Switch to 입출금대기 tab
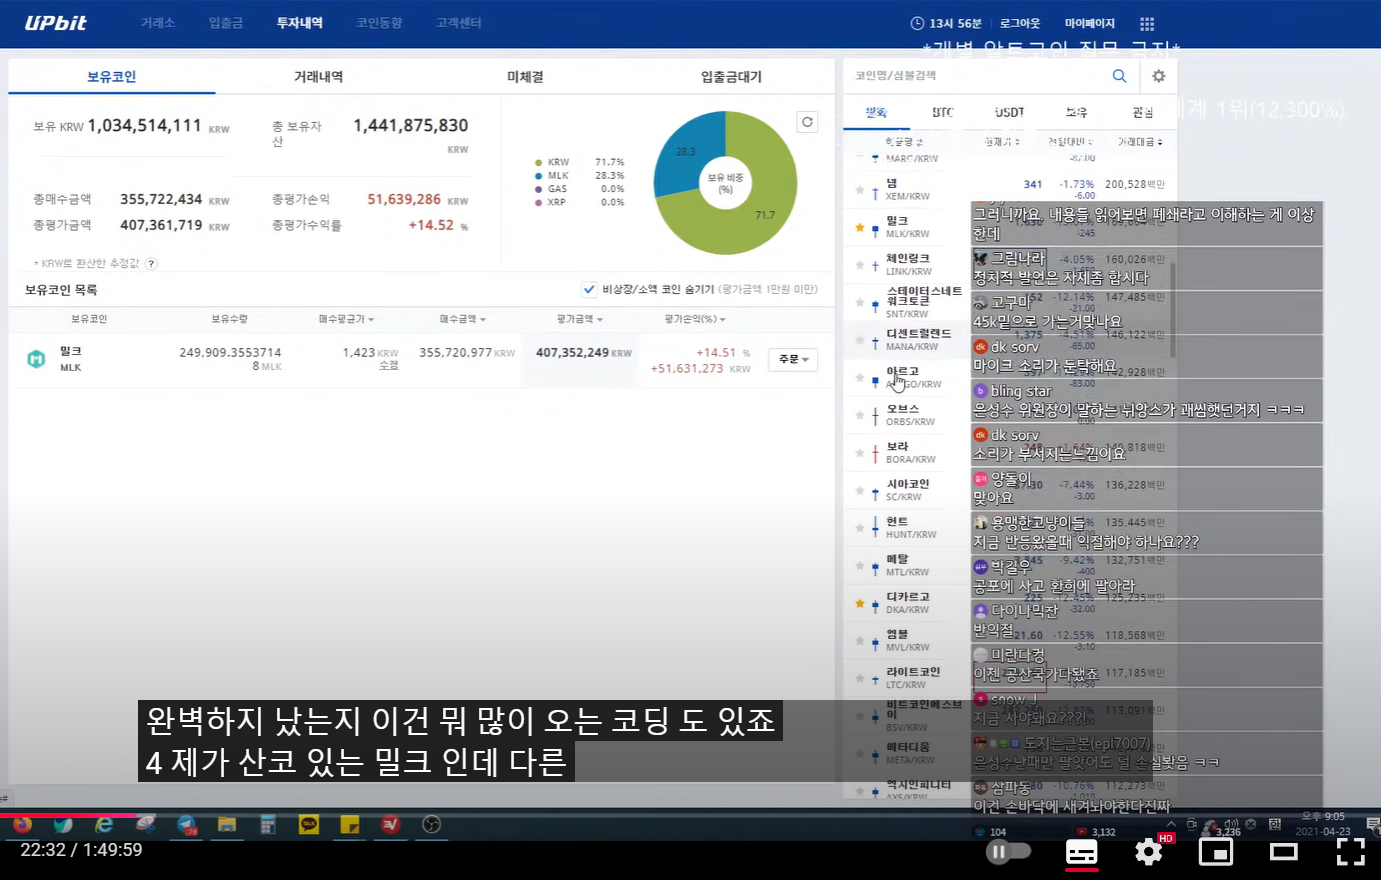The width and height of the screenshot is (1381, 880). [731, 77]
